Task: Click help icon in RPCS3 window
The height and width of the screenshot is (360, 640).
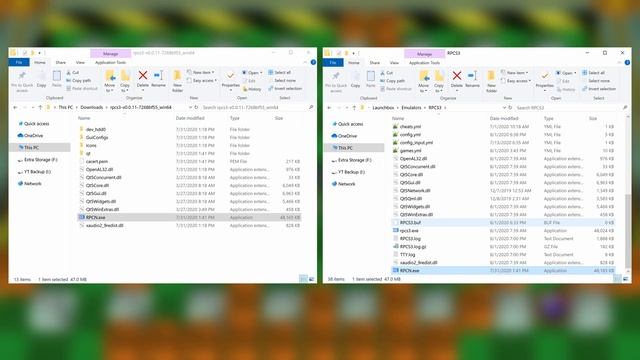Action: pos(627,62)
